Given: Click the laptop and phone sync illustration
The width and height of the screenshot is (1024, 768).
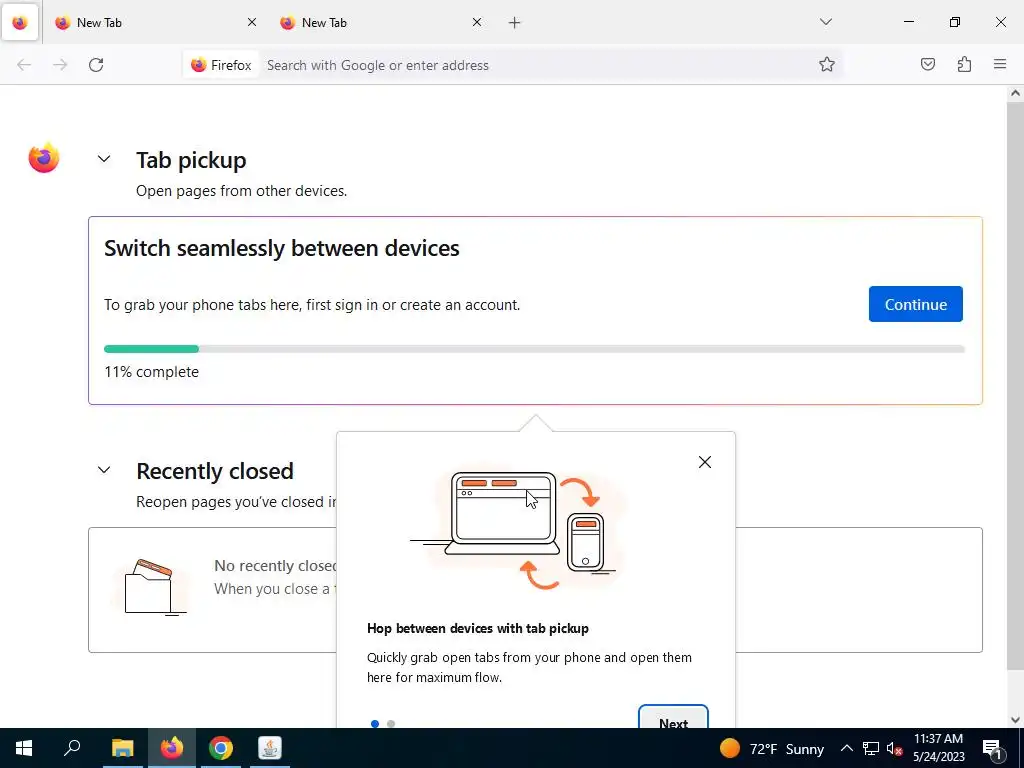Looking at the screenshot, I should pyautogui.click(x=517, y=529).
